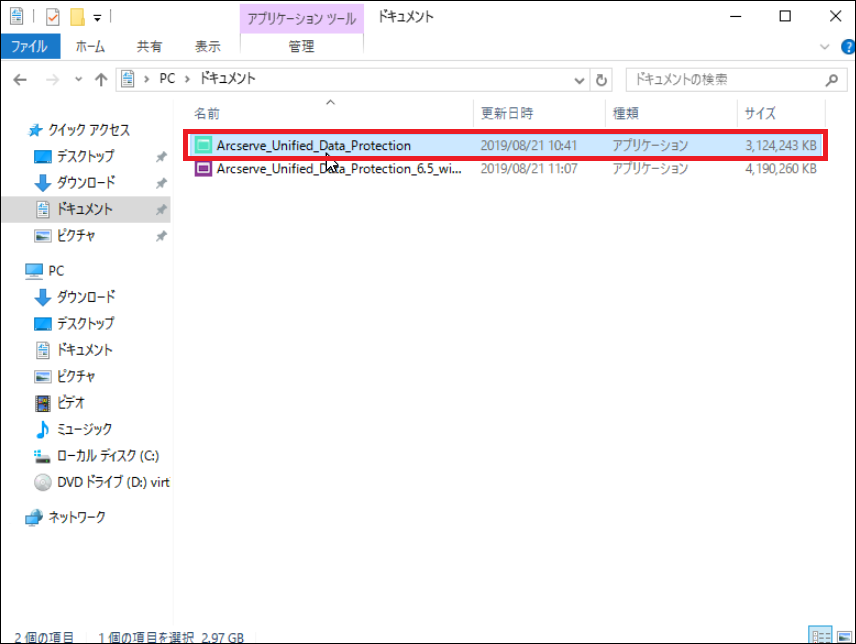
Task: Click ドキュメント in the address bar
Action: [228, 79]
